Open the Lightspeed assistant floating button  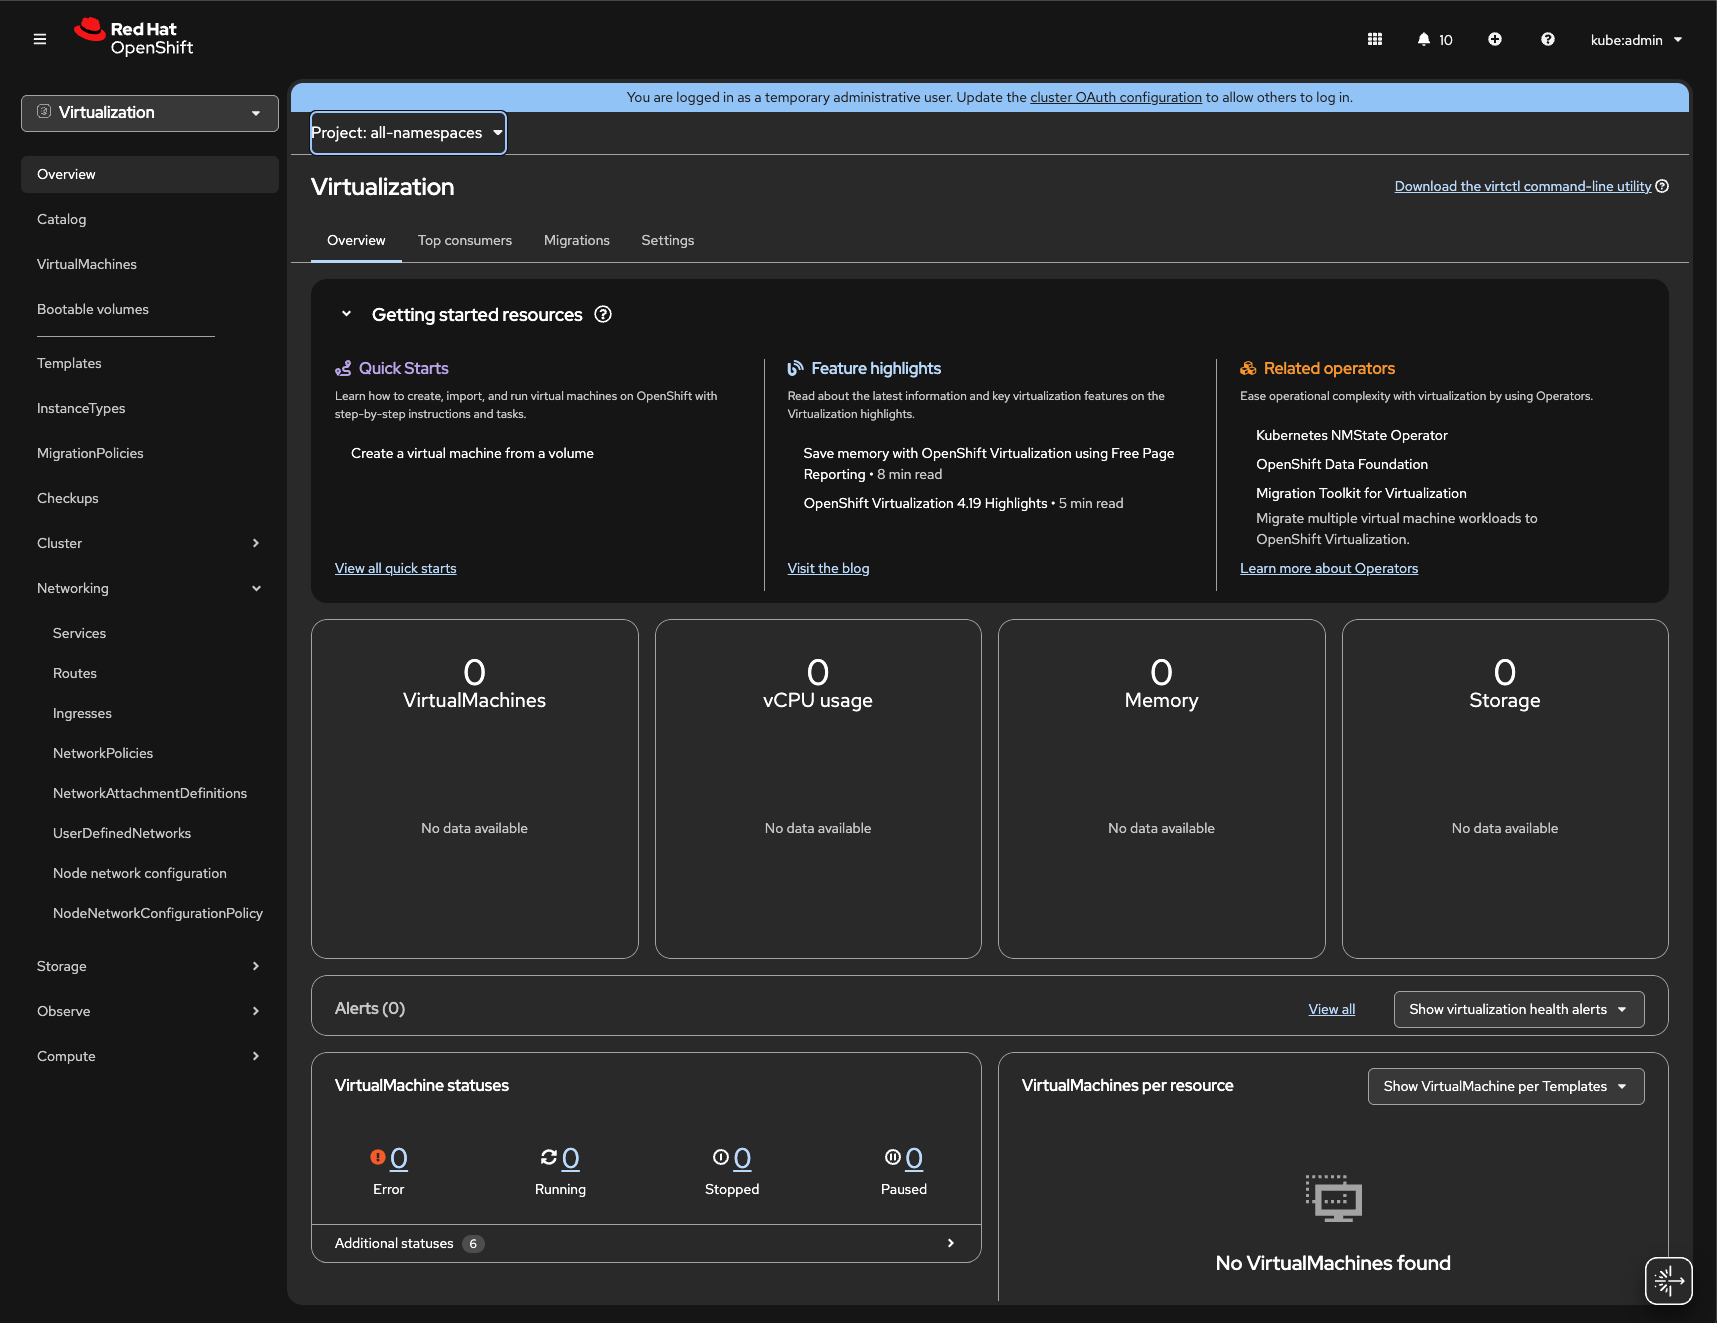tap(1668, 1280)
